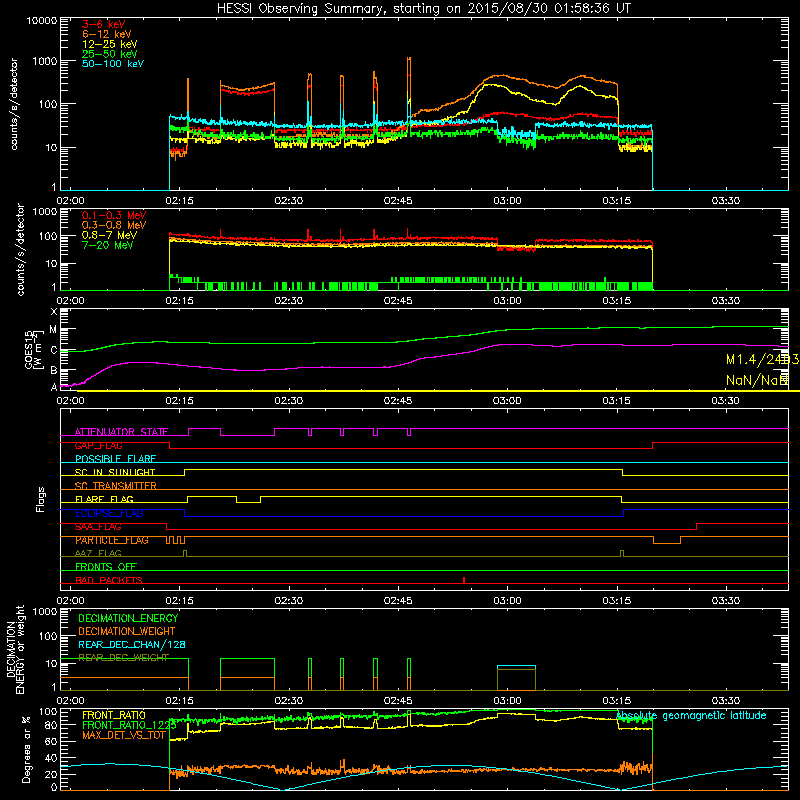Click the 10000 y-axis value in top panel
Screen dimensions: 800x800
(x=42, y=21)
